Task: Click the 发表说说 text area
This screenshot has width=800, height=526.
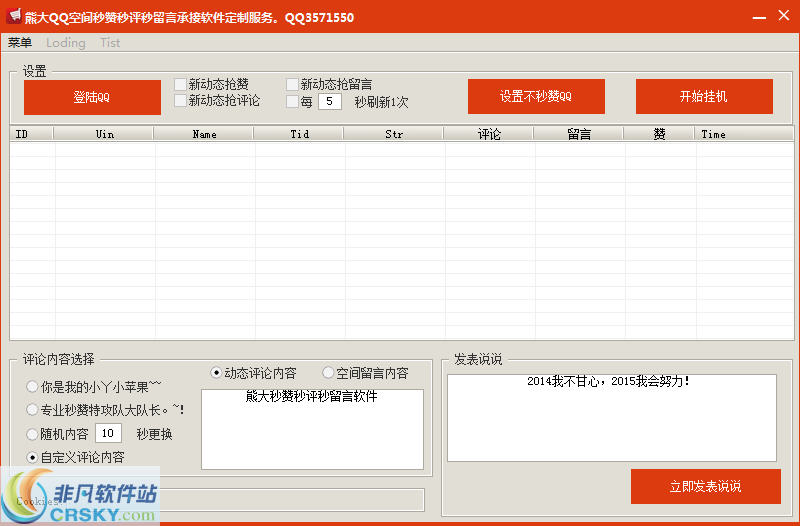Action: pyautogui.click(x=612, y=418)
